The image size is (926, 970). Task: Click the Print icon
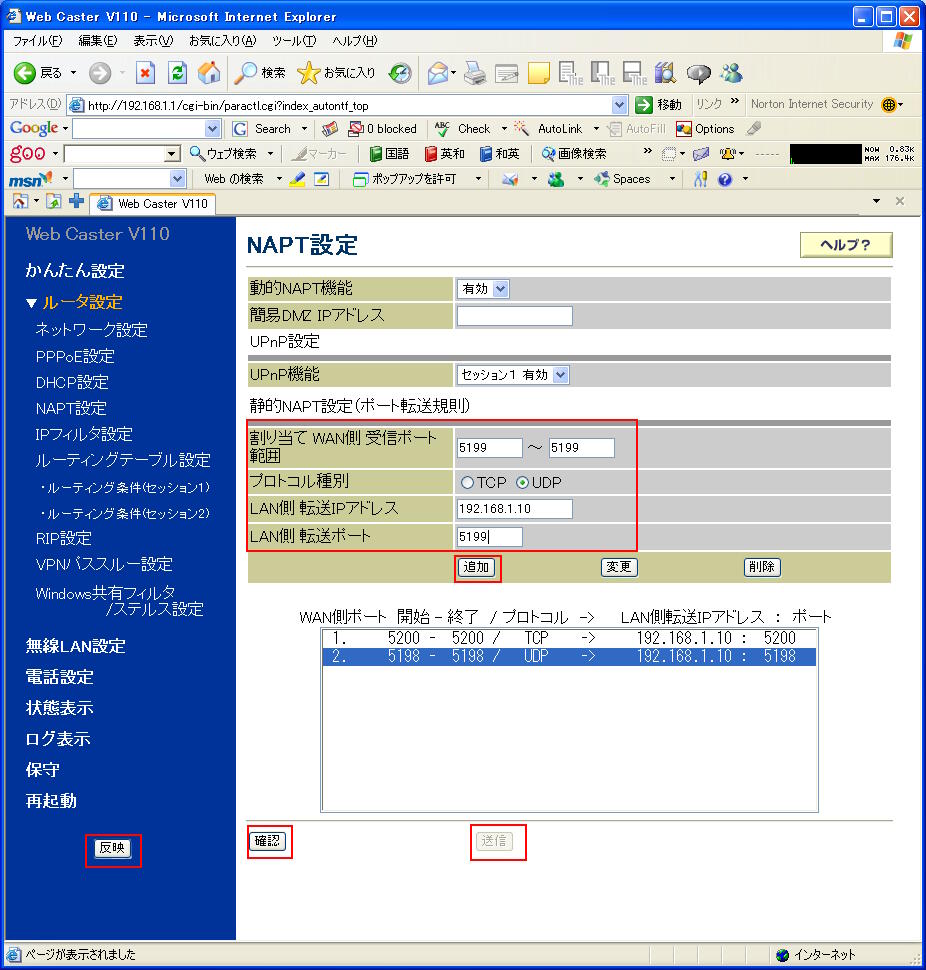click(475, 73)
